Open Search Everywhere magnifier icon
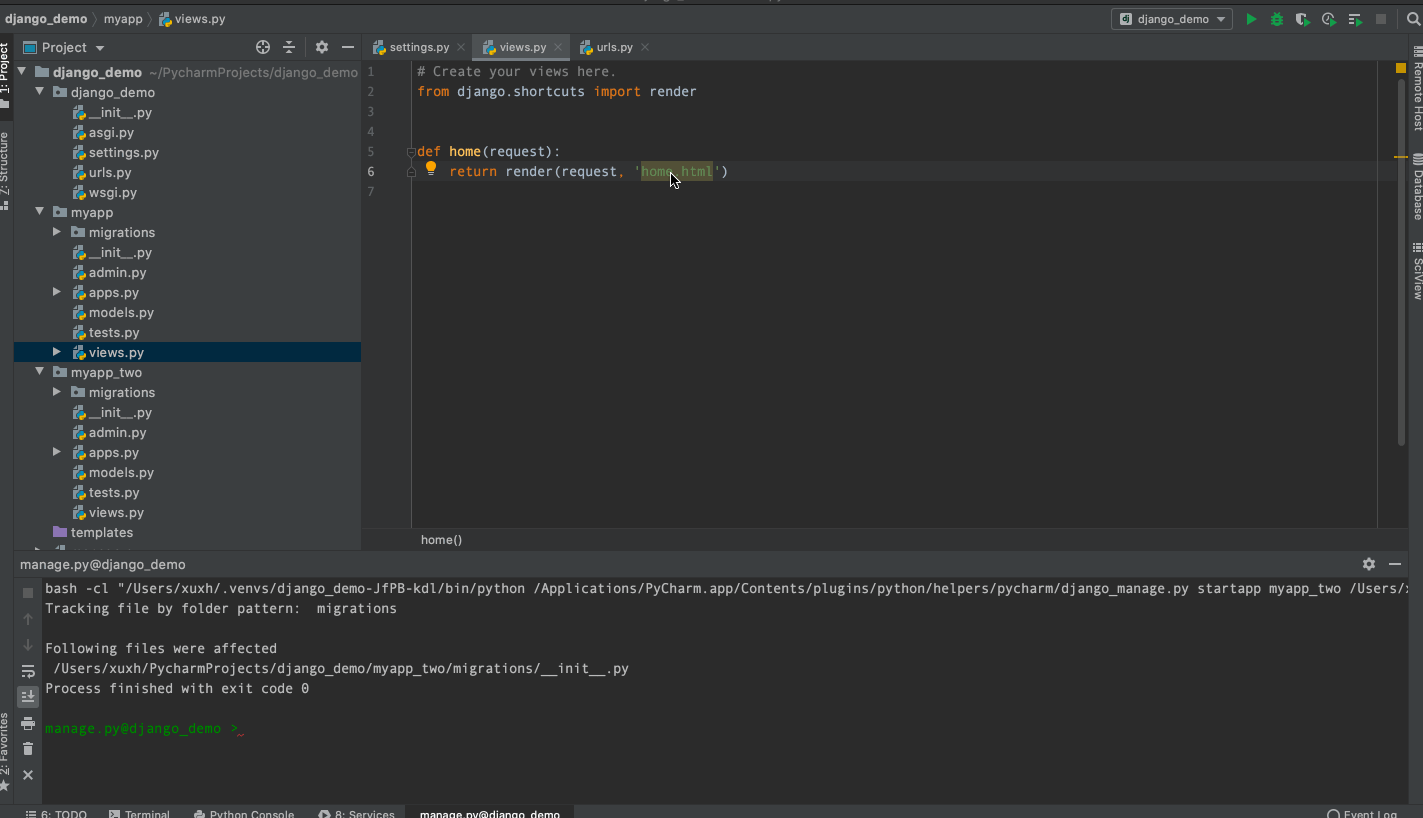1423x818 pixels. click(1413, 19)
